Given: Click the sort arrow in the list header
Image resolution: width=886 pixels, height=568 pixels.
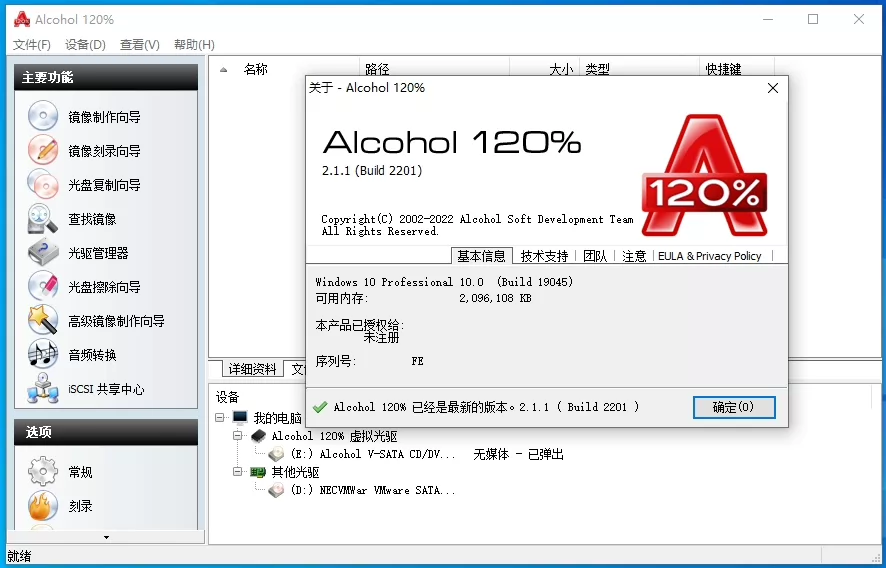Looking at the screenshot, I should coord(224,70).
